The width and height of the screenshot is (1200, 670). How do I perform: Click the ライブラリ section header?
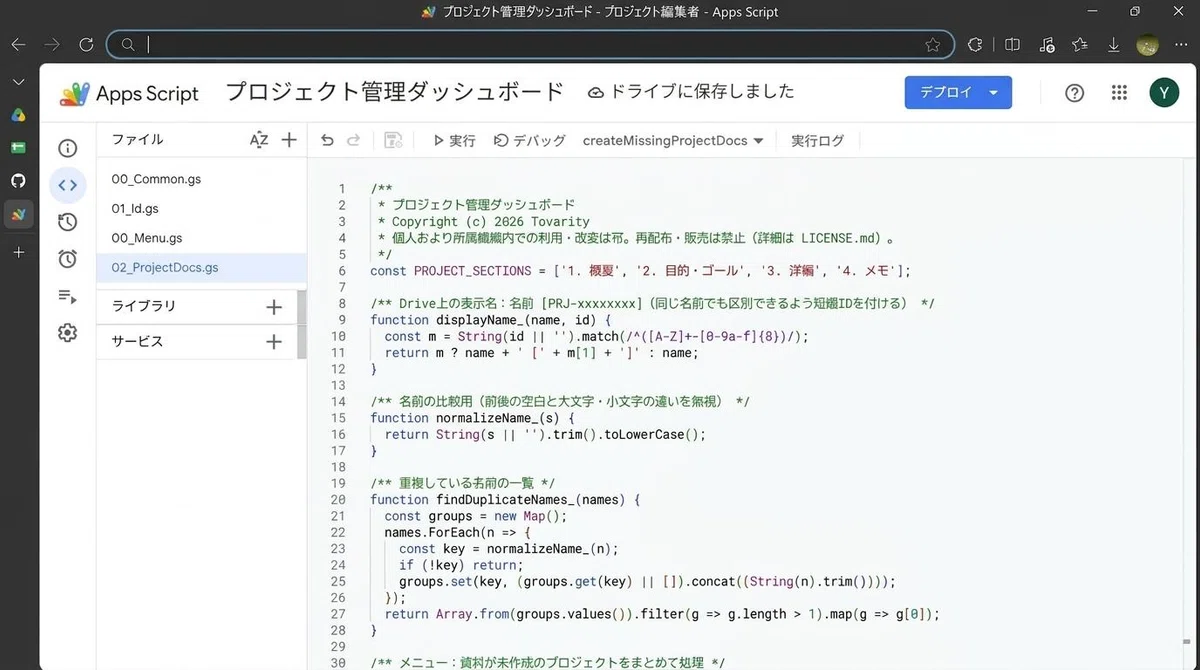click(x=144, y=306)
